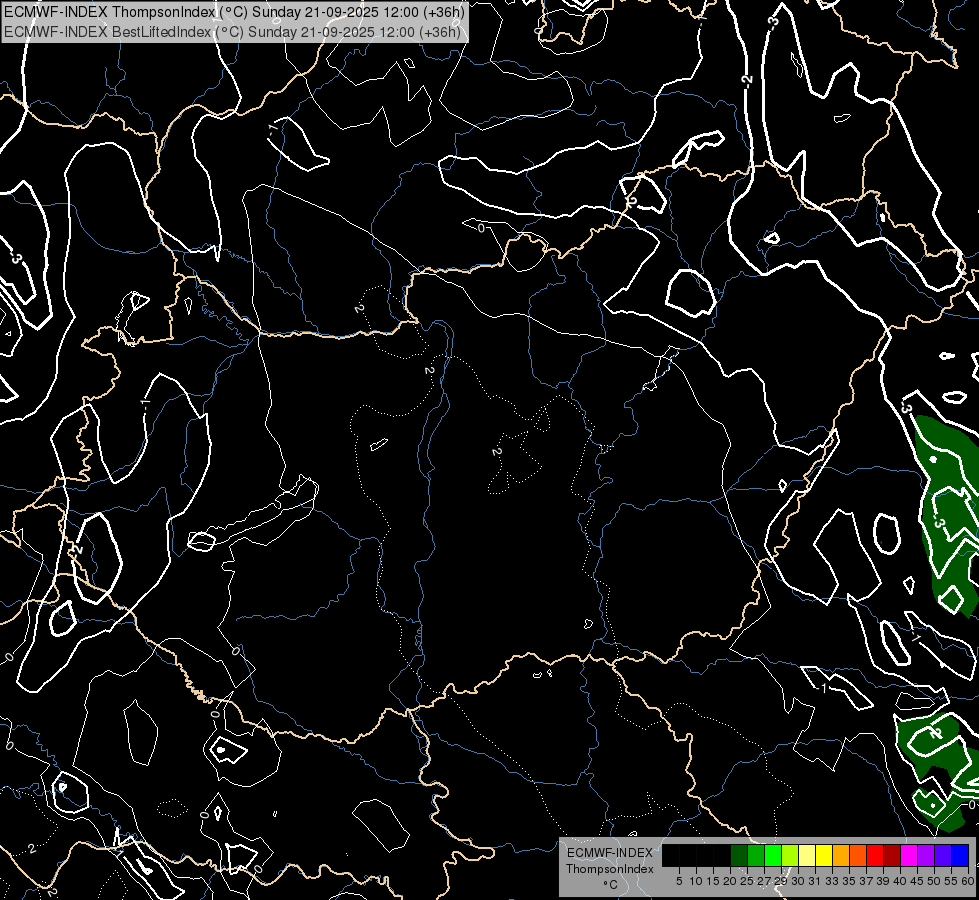
Task: Click the BestLiftedIndex title line at top
Action: 232,31
